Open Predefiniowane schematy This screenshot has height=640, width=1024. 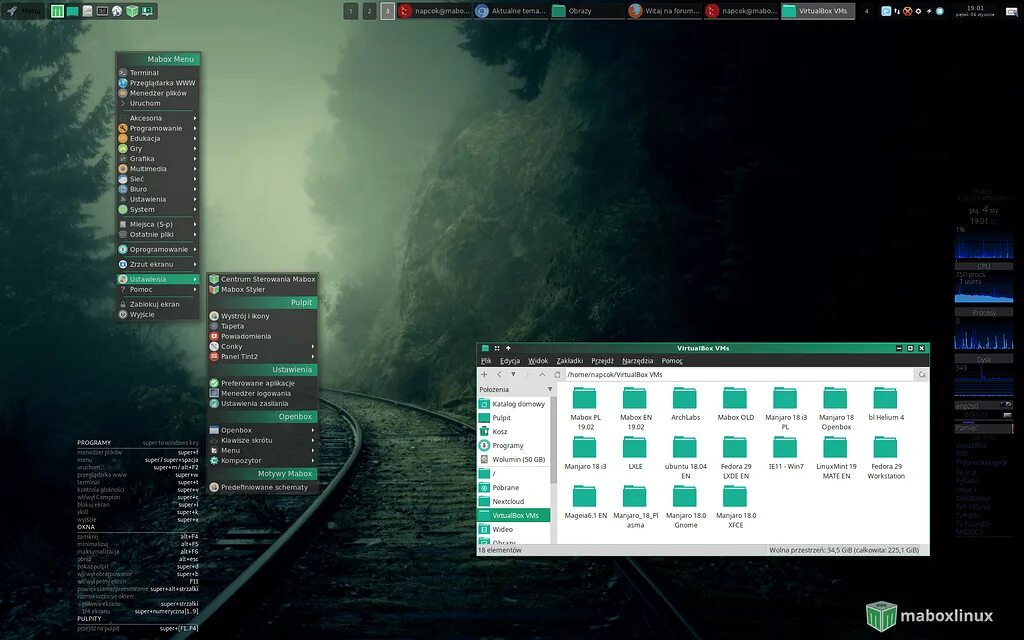coord(262,487)
